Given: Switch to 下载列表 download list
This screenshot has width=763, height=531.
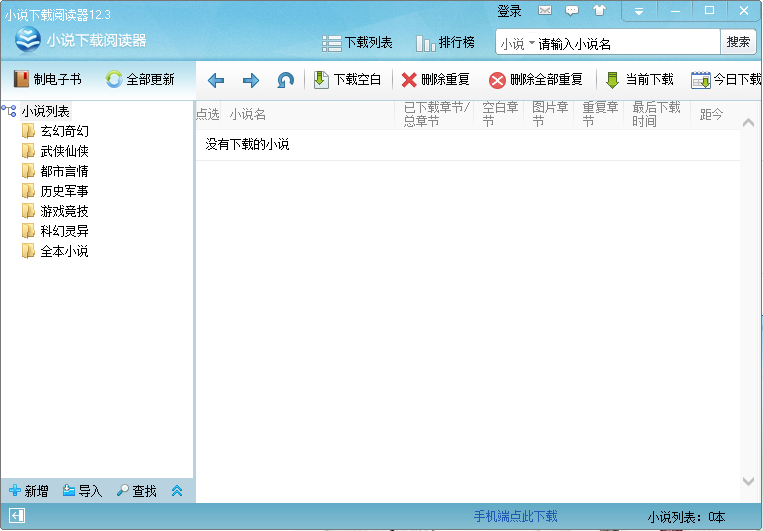Looking at the screenshot, I should [357, 43].
